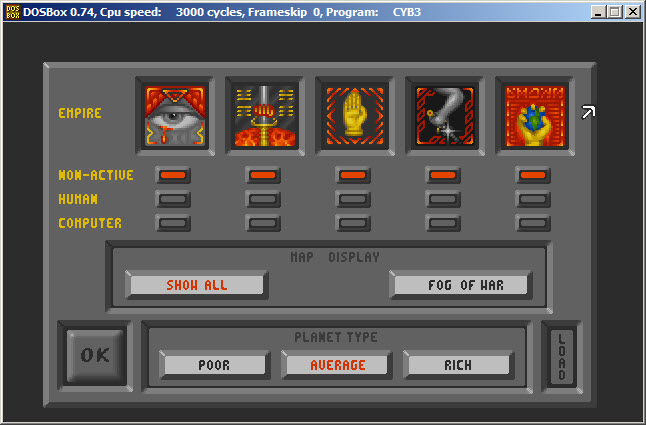Select the scythe empire emblem
The height and width of the screenshot is (425, 646).
[x=445, y=116]
